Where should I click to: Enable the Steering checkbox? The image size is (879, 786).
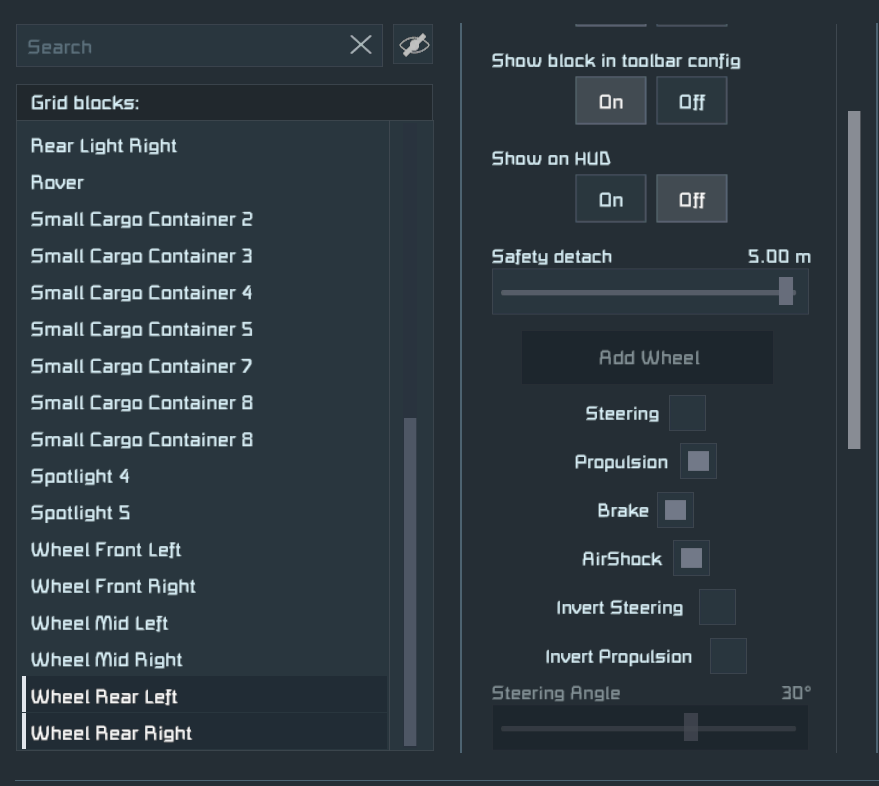(x=687, y=413)
